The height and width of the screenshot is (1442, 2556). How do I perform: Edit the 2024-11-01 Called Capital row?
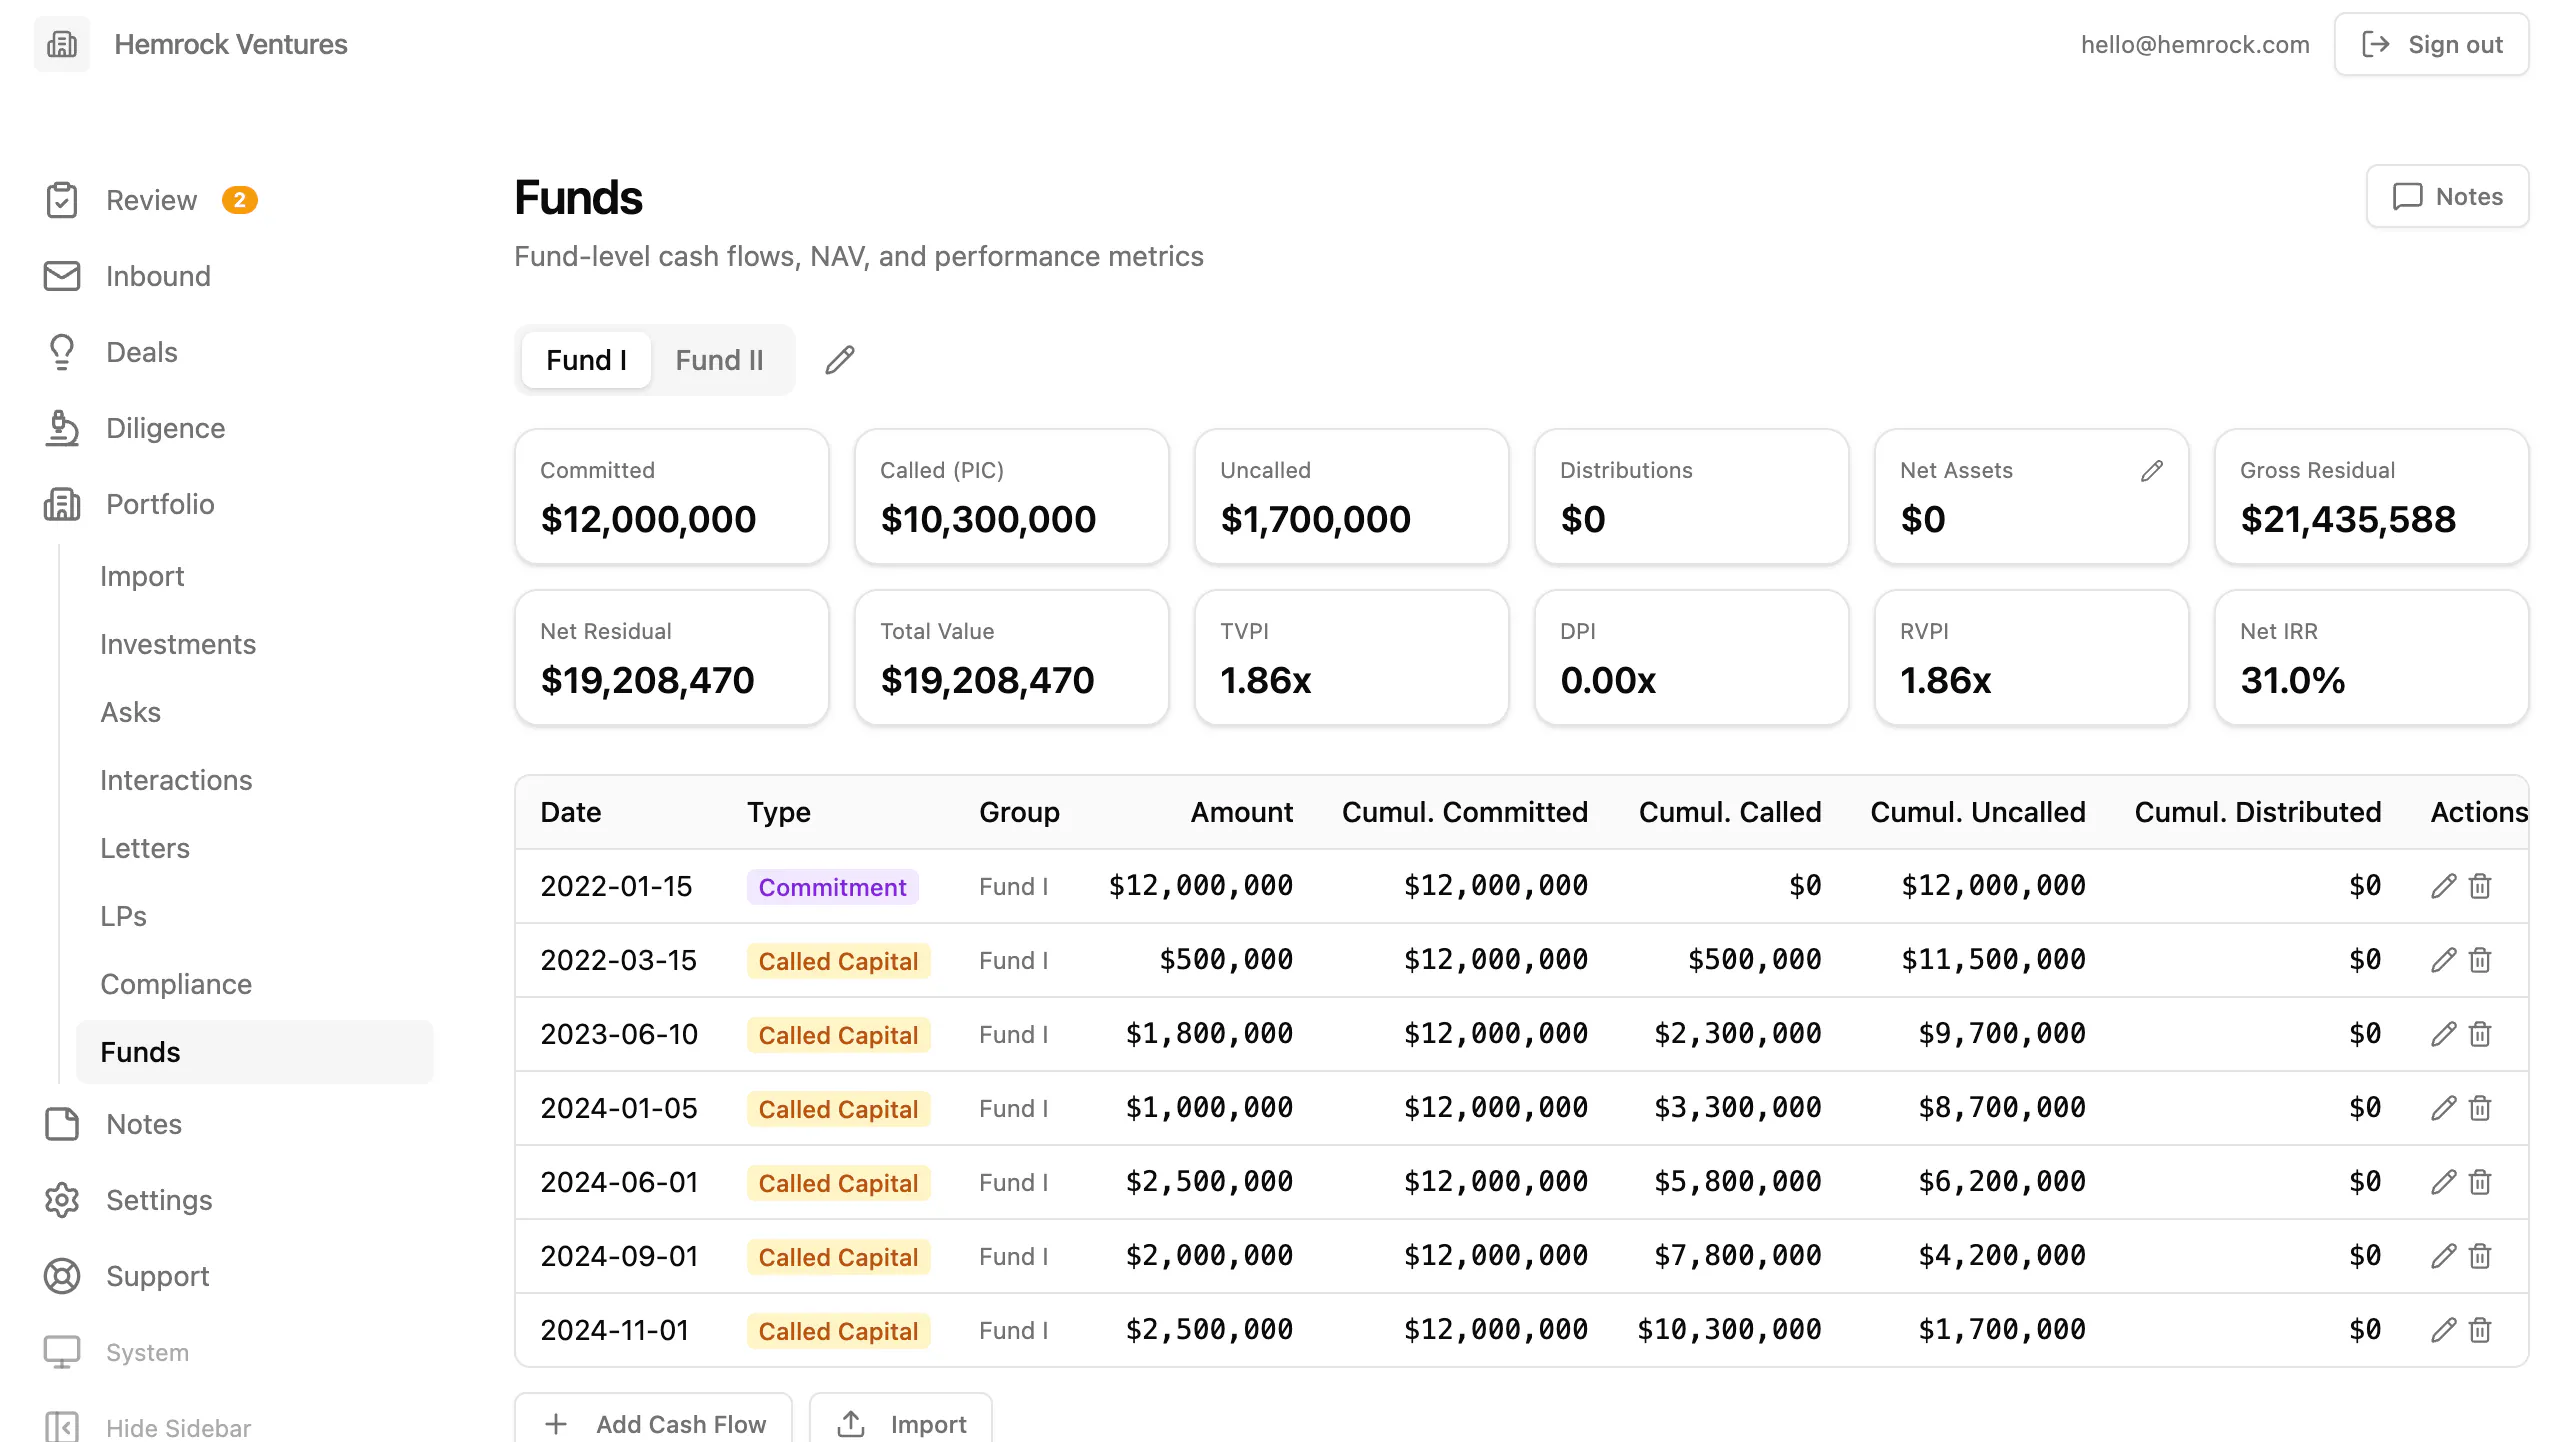(x=2443, y=1330)
